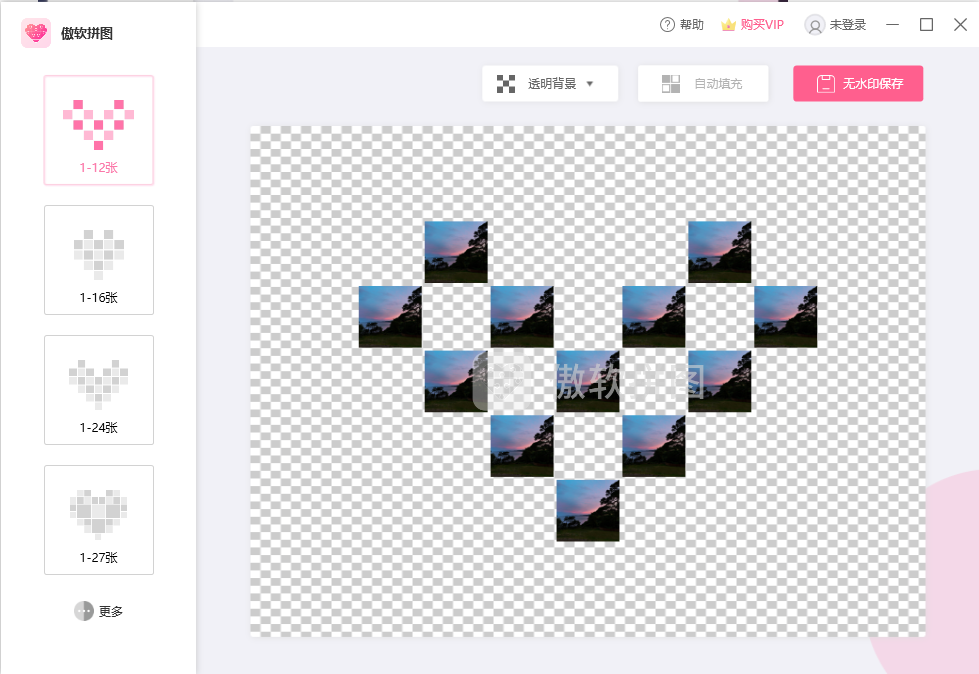Select the rightmost photo in second row
The width and height of the screenshot is (979, 674).
pos(785,316)
